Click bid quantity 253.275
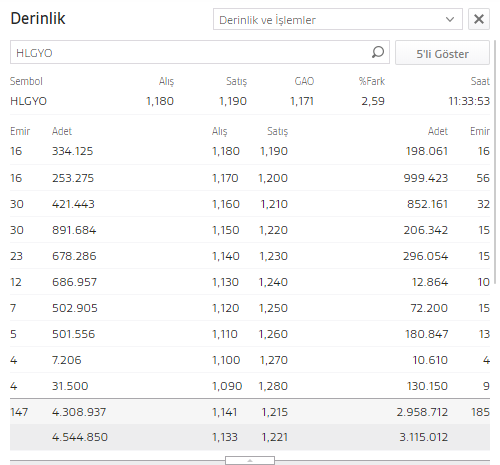Image resolution: width=500 pixels, height=465 pixels. pyautogui.click(x=73, y=178)
